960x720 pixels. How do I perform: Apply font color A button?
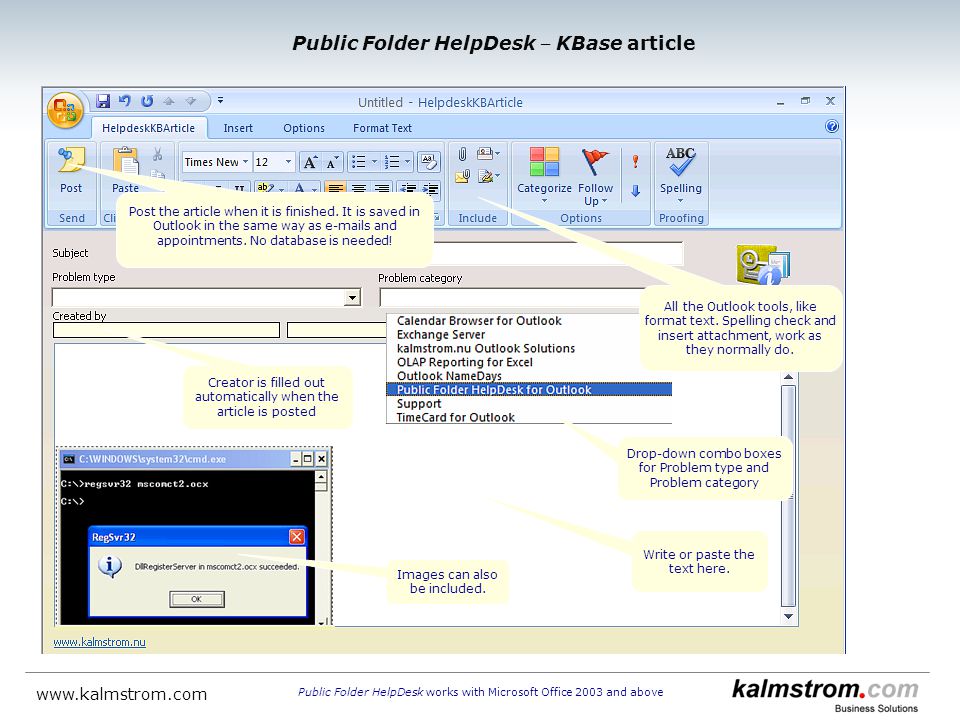299,187
